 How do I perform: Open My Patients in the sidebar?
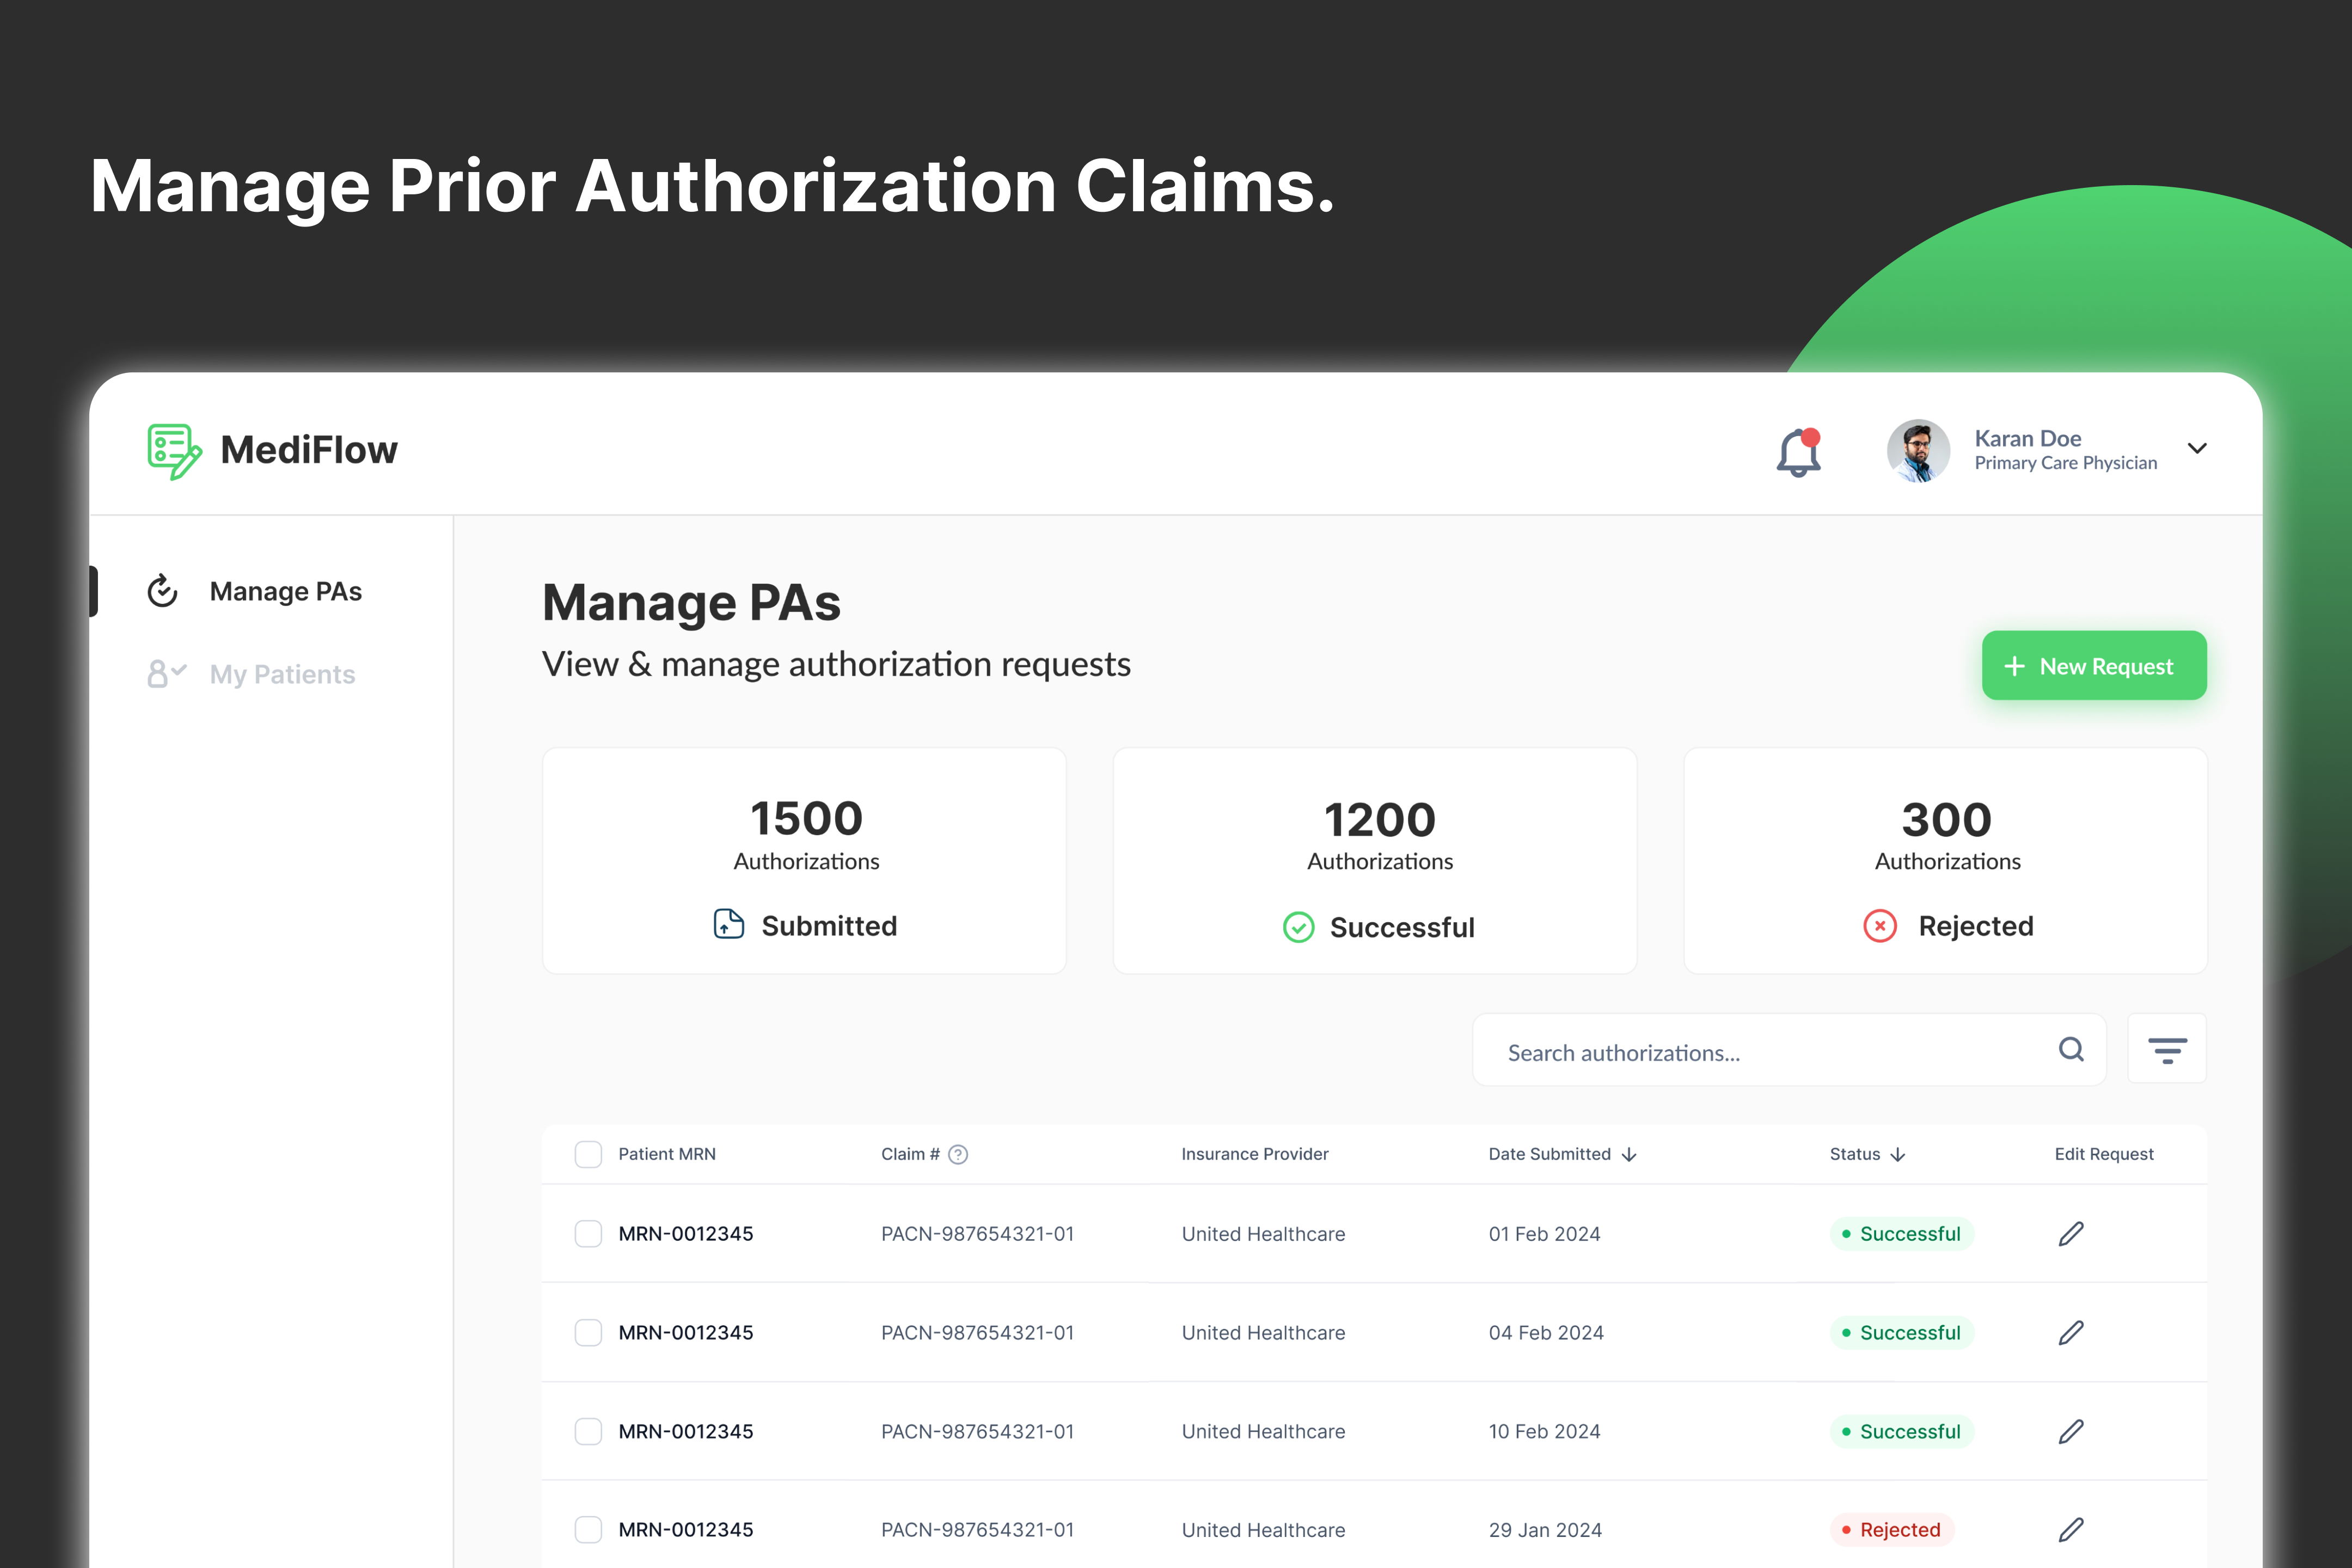coord(282,674)
